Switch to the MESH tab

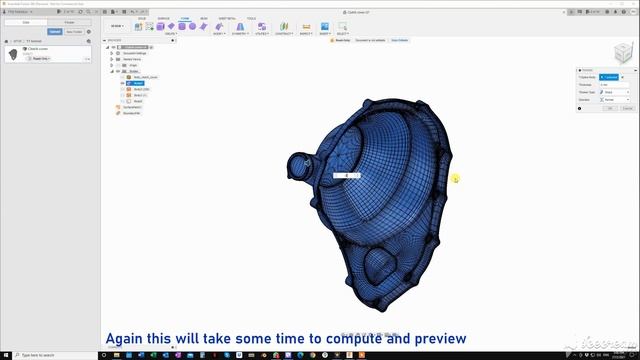pyautogui.click(x=204, y=18)
